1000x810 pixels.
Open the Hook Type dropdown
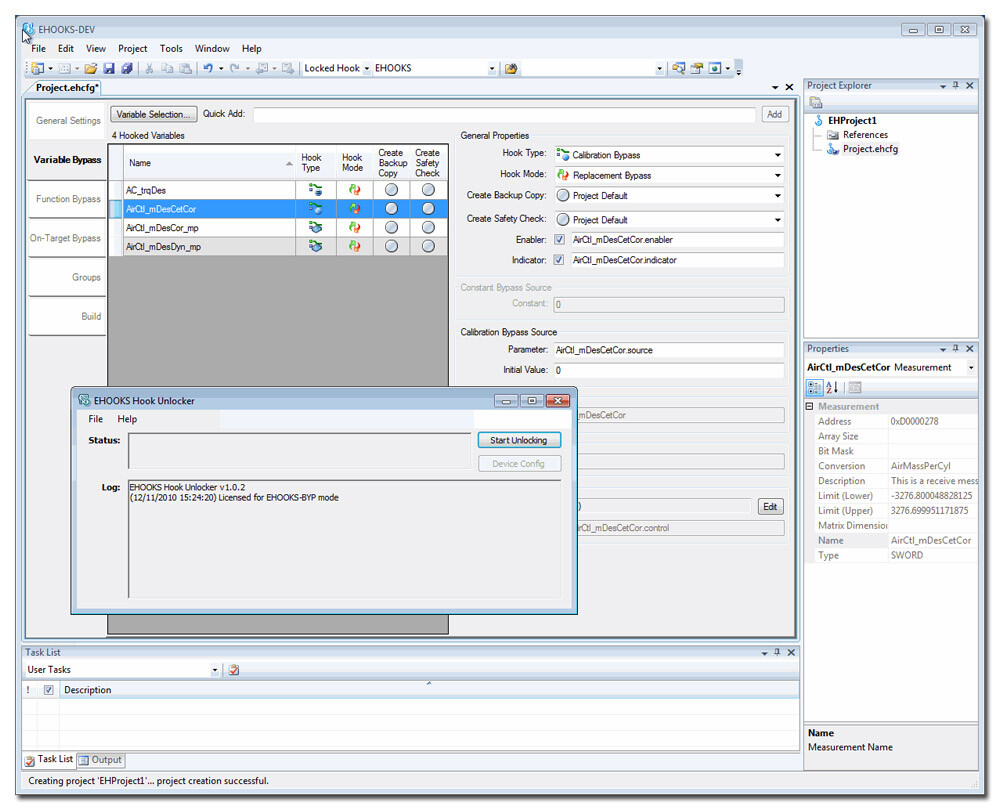pos(777,155)
